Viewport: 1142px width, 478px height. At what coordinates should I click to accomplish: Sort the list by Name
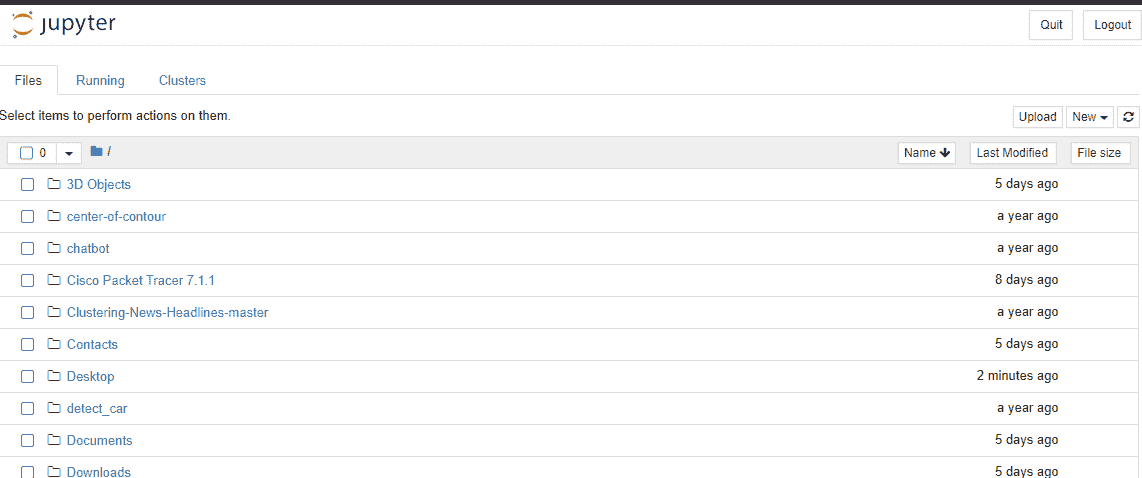pos(926,153)
